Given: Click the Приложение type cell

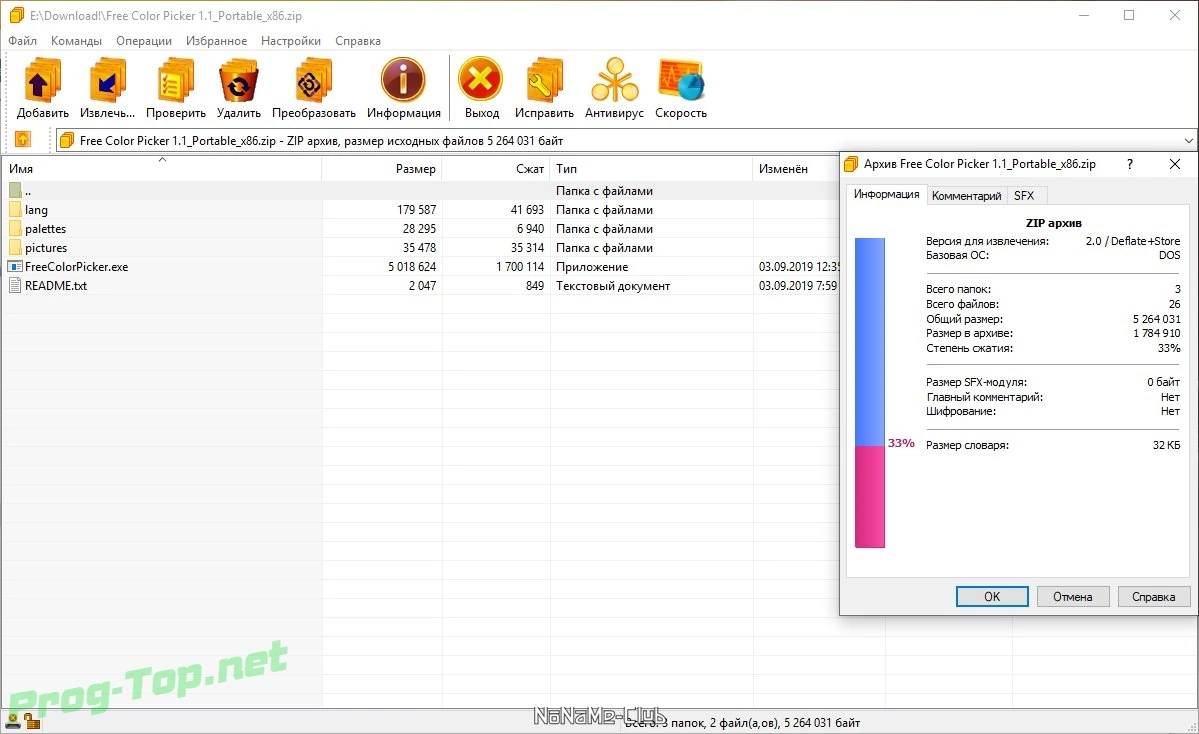Looking at the screenshot, I should 593,267.
